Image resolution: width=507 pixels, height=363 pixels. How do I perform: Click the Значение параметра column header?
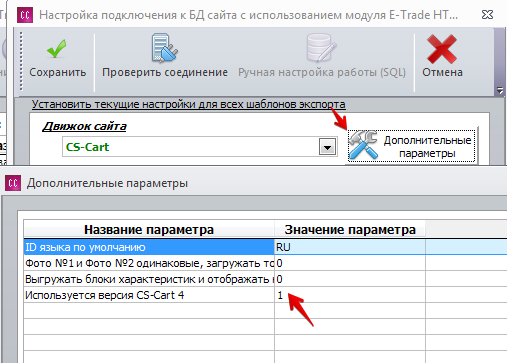(350, 230)
